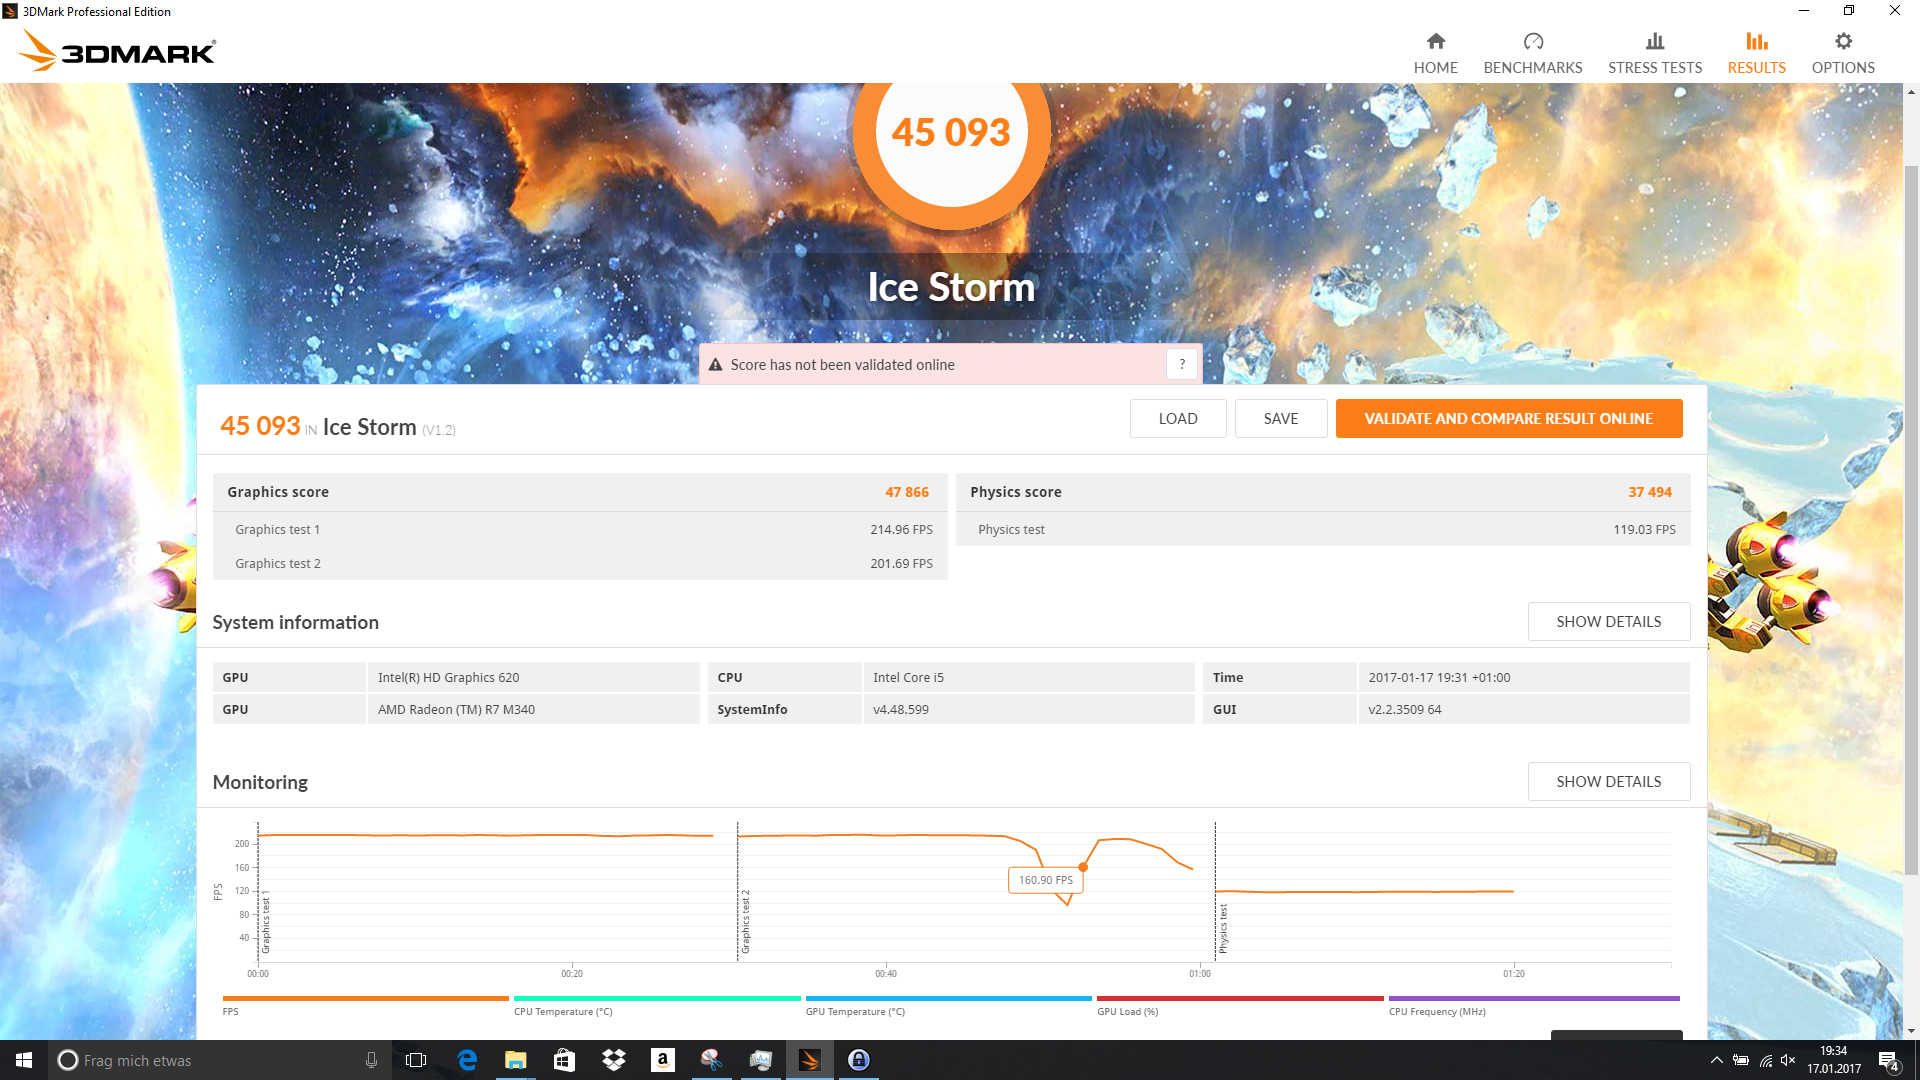Go to the HOME tab

pyautogui.click(x=1435, y=53)
